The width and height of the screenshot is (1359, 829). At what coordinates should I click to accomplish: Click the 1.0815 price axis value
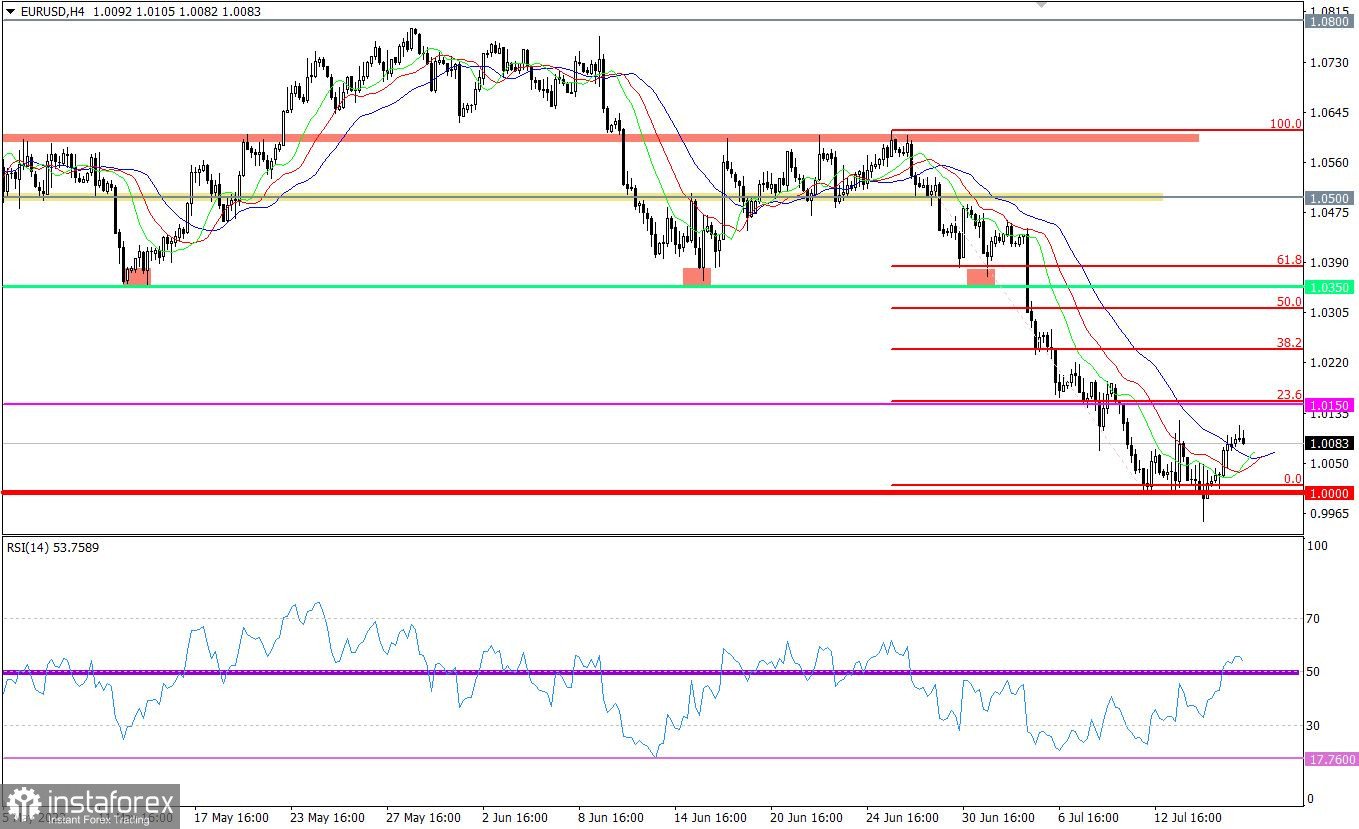1328,10
